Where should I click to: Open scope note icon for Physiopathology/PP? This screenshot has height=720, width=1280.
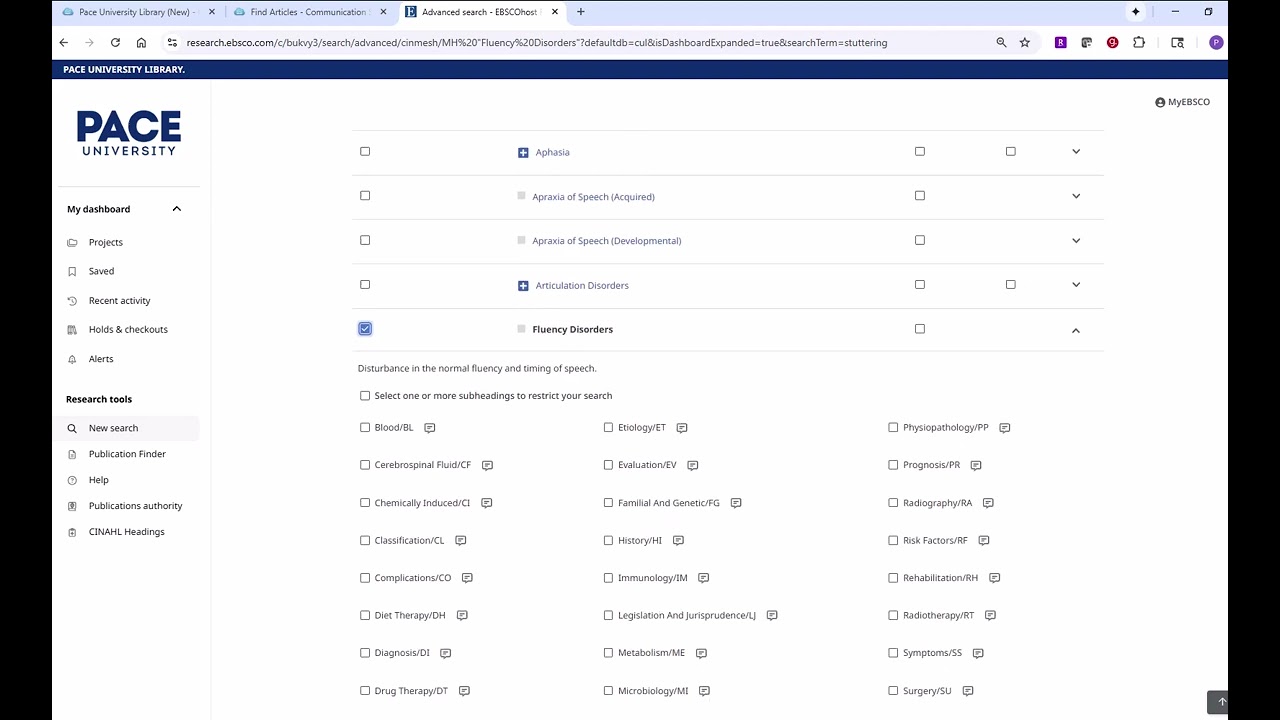1005,428
